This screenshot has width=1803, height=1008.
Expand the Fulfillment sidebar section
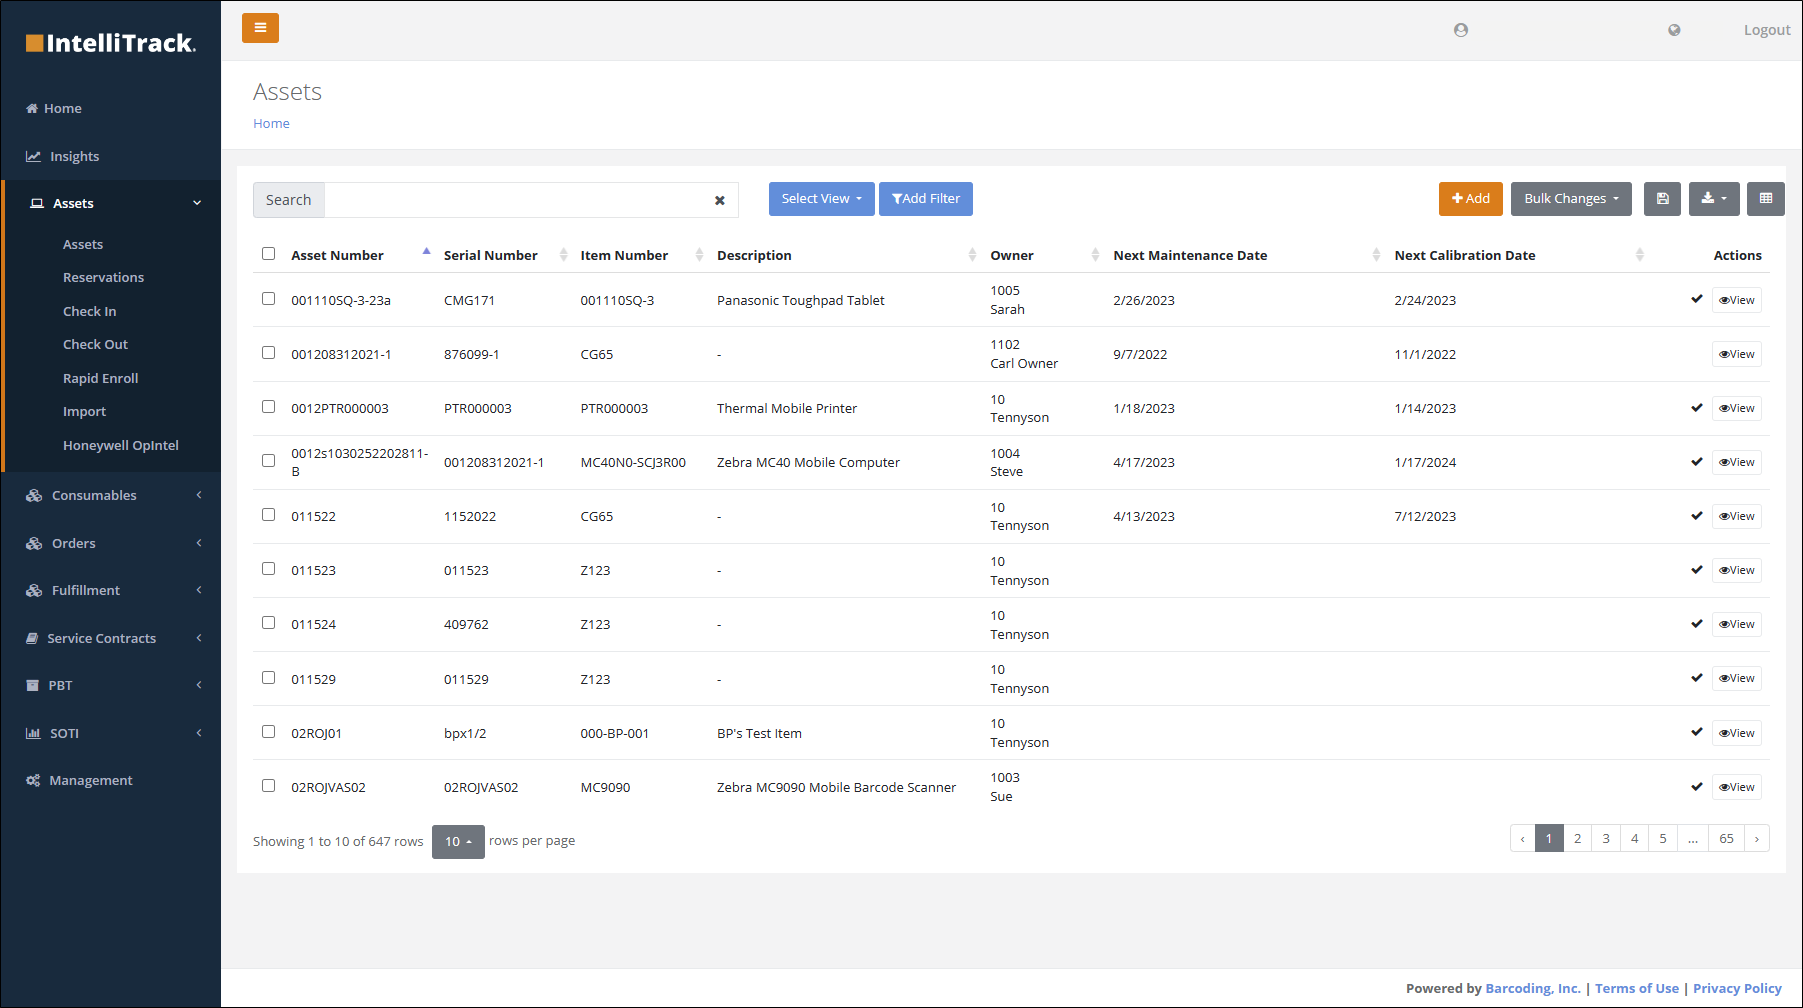112,590
